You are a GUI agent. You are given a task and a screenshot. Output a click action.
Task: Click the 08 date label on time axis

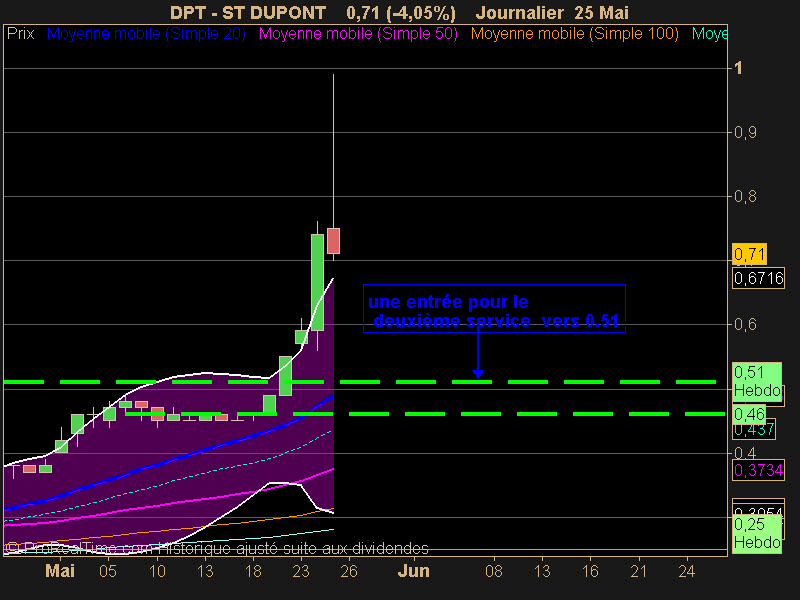[493, 571]
